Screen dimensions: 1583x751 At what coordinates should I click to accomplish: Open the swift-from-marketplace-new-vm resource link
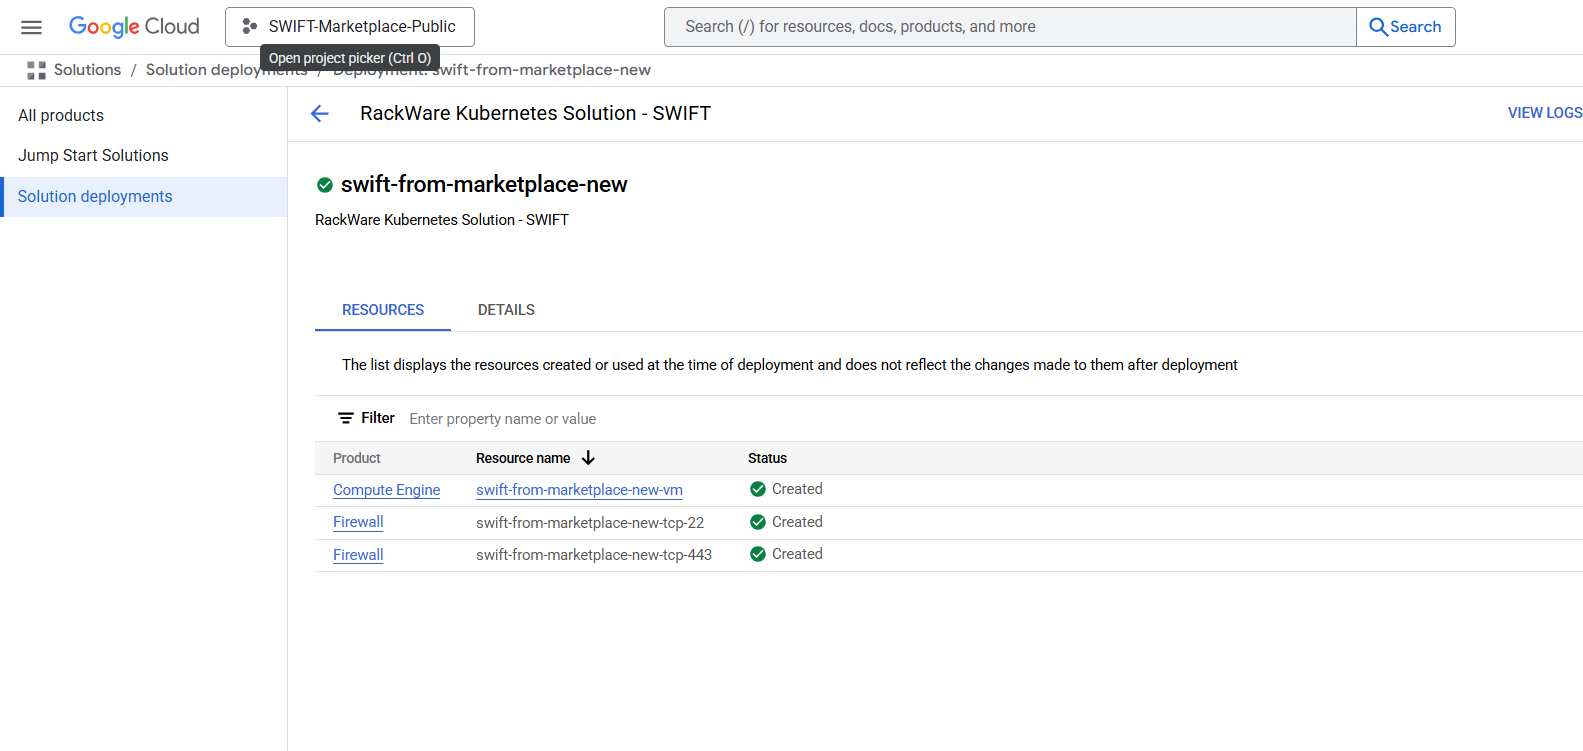coord(579,490)
